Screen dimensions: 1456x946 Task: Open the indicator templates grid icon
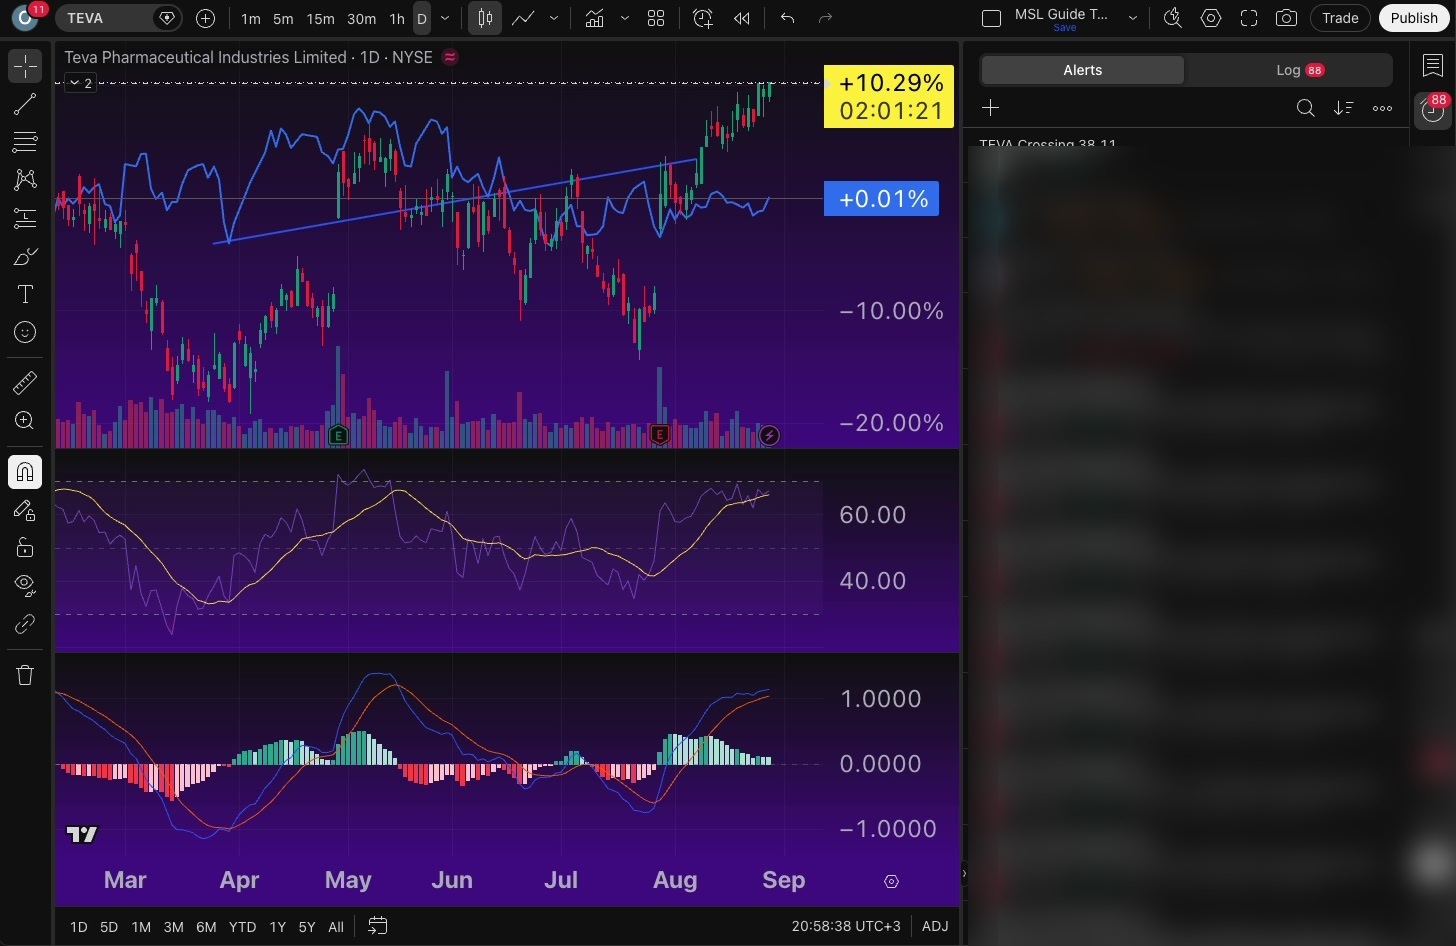pos(656,18)
